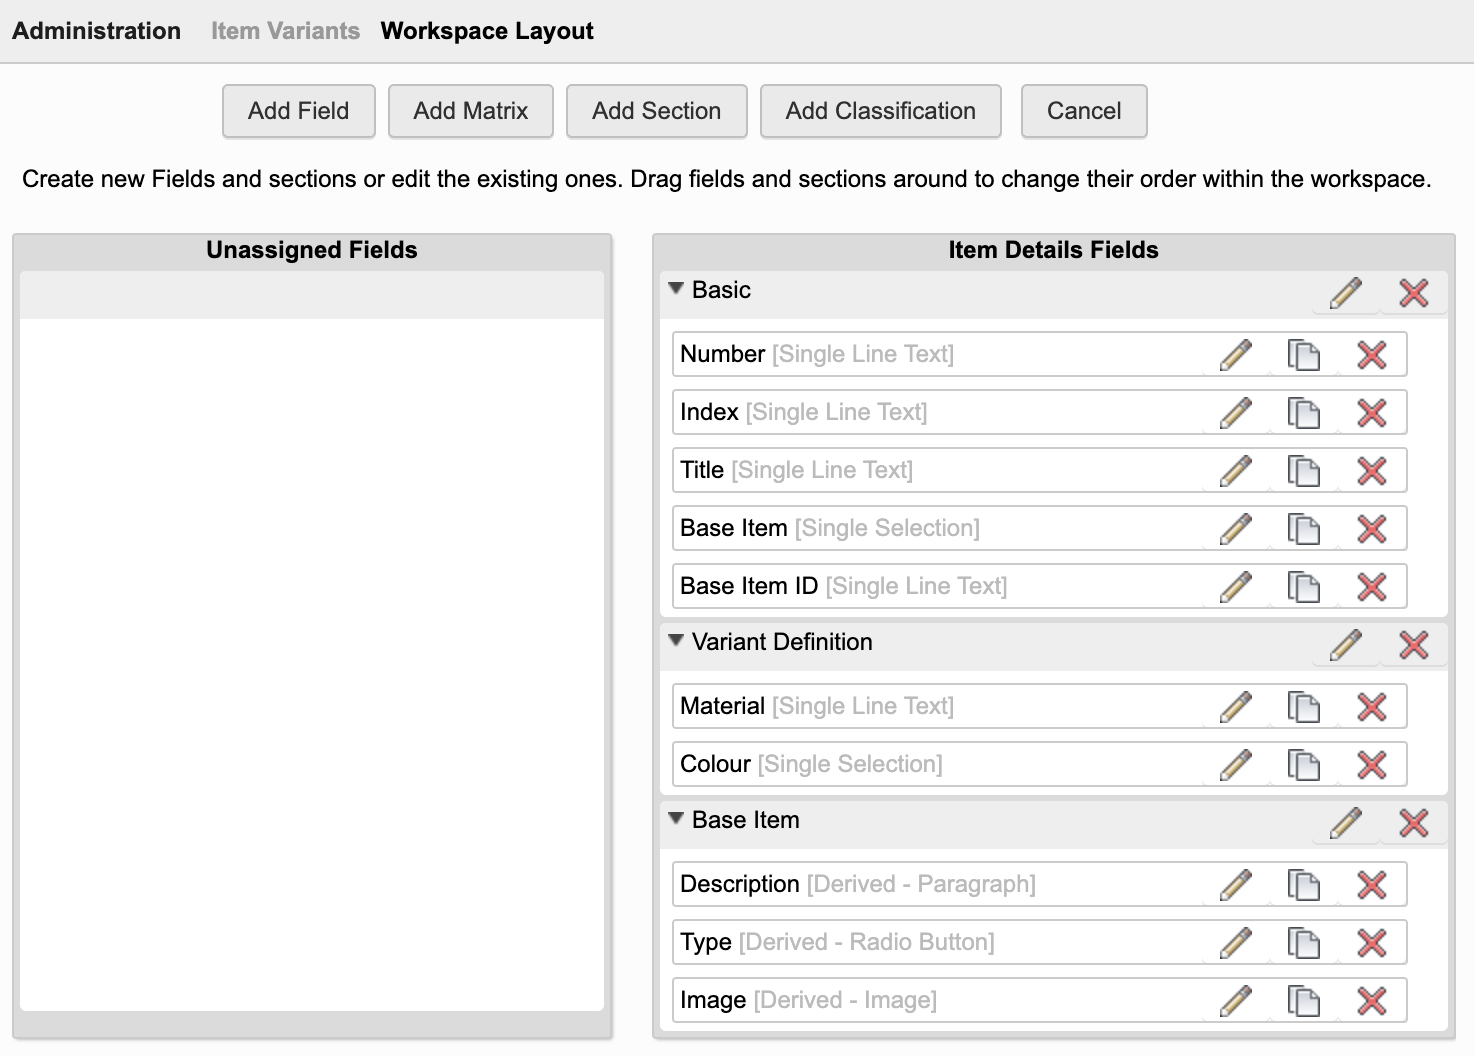This screenshot has height=1056, width=1474.
Task: Clone the Material field
Action: 1303,707
